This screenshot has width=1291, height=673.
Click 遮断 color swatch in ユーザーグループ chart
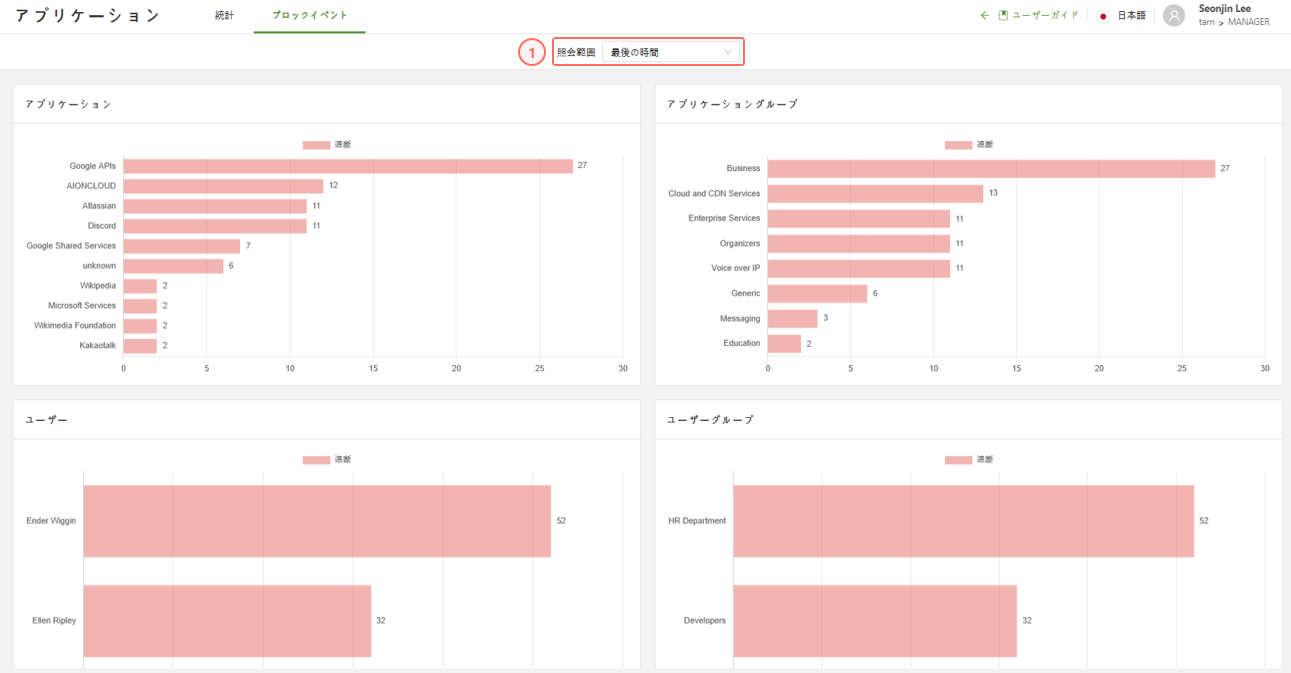958,460
